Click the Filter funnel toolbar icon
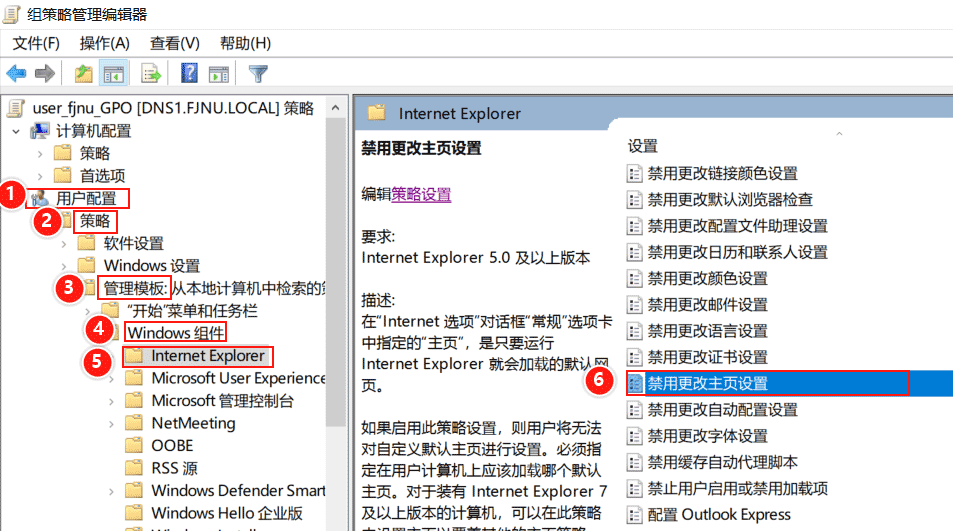The height and width of the screenshot is (531, 953). 258,74
